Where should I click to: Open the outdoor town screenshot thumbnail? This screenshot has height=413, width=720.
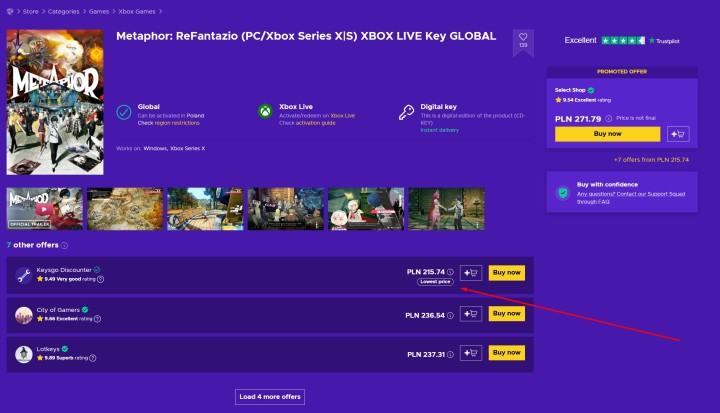pos(205,209)
